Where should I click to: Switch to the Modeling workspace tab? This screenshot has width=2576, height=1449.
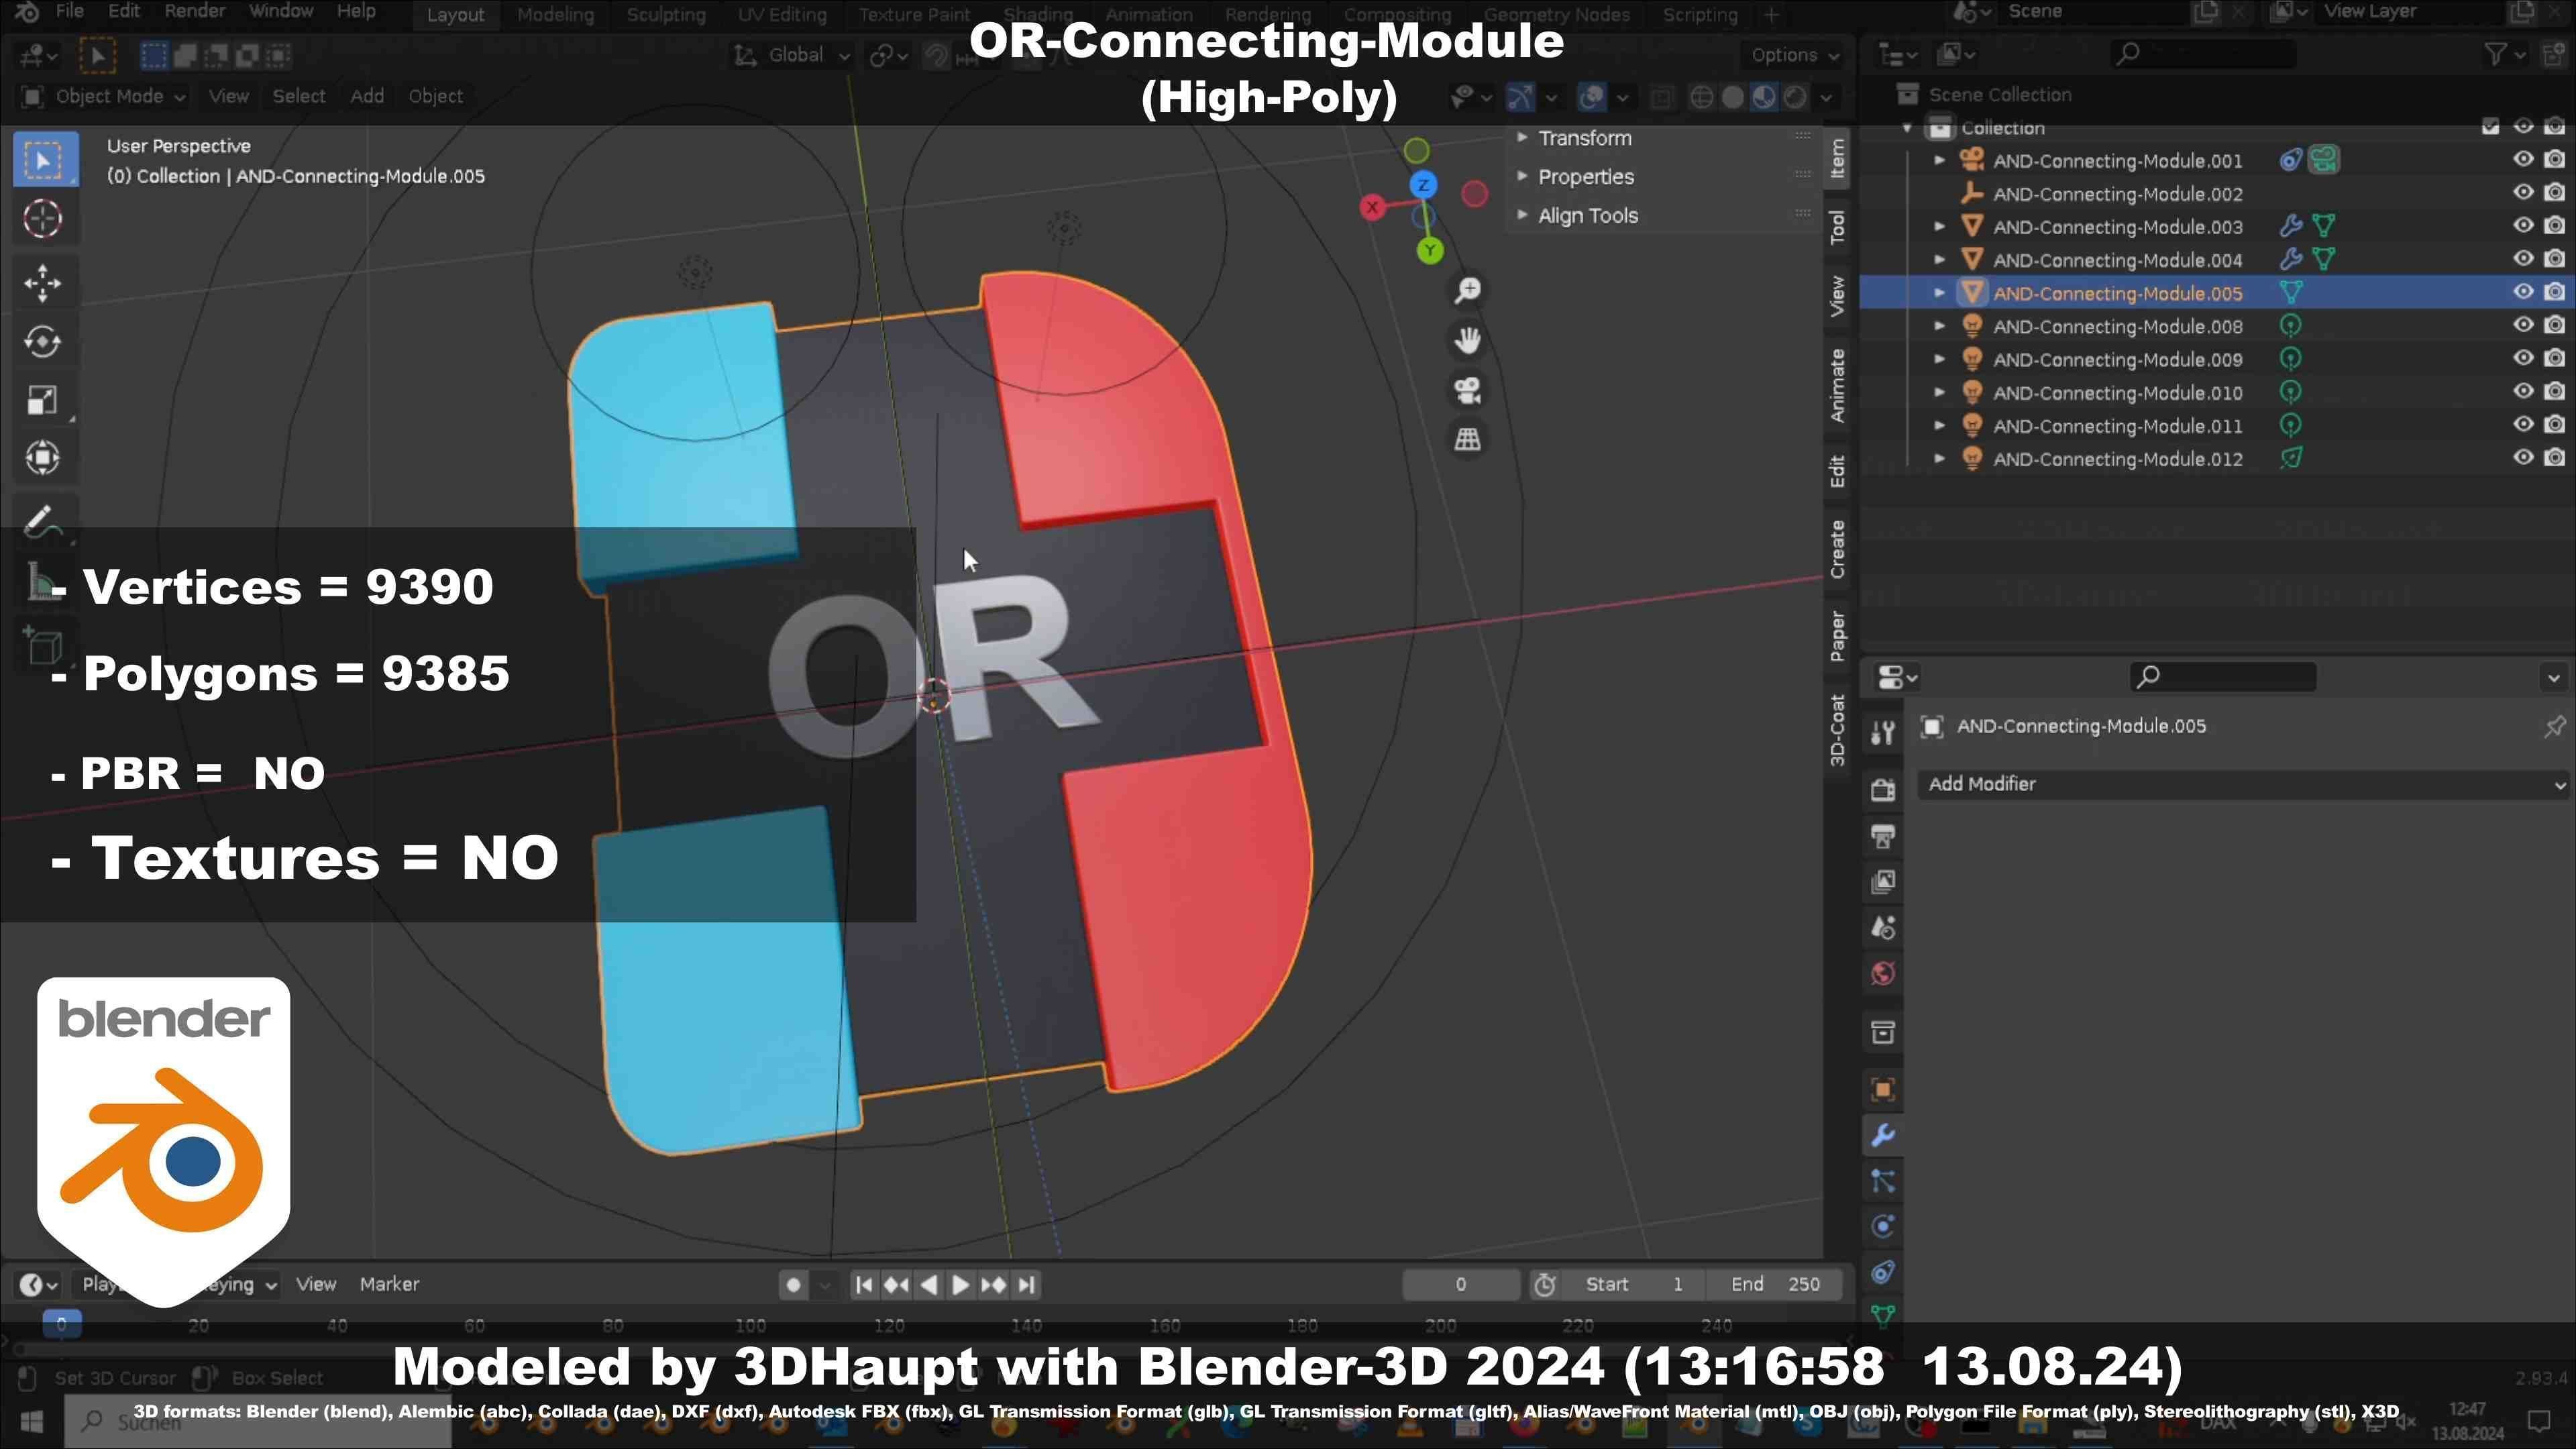pyautogui.click(x=555, y=15)
